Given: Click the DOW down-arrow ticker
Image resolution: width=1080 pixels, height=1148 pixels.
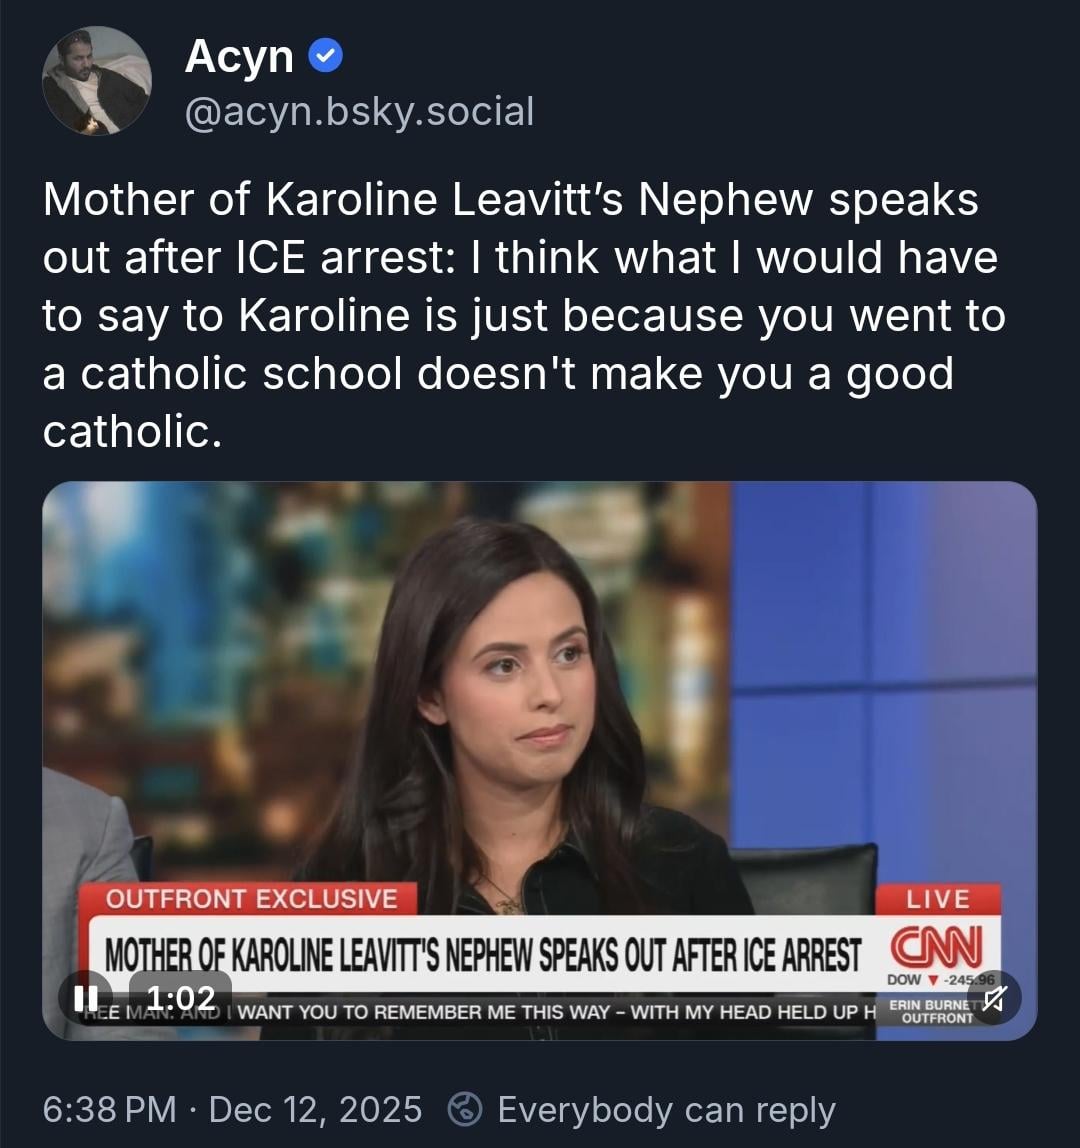Looking at the screenshot, I should point(940,980).
